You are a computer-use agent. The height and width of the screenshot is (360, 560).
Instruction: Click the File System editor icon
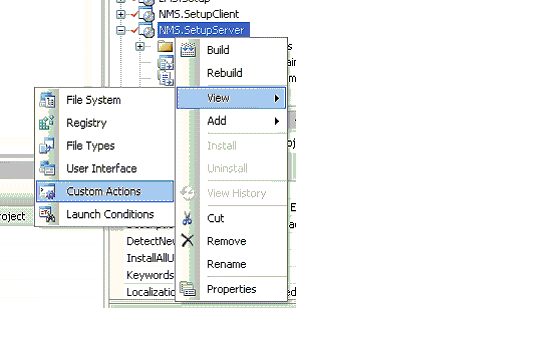click(x=47, y=100)
